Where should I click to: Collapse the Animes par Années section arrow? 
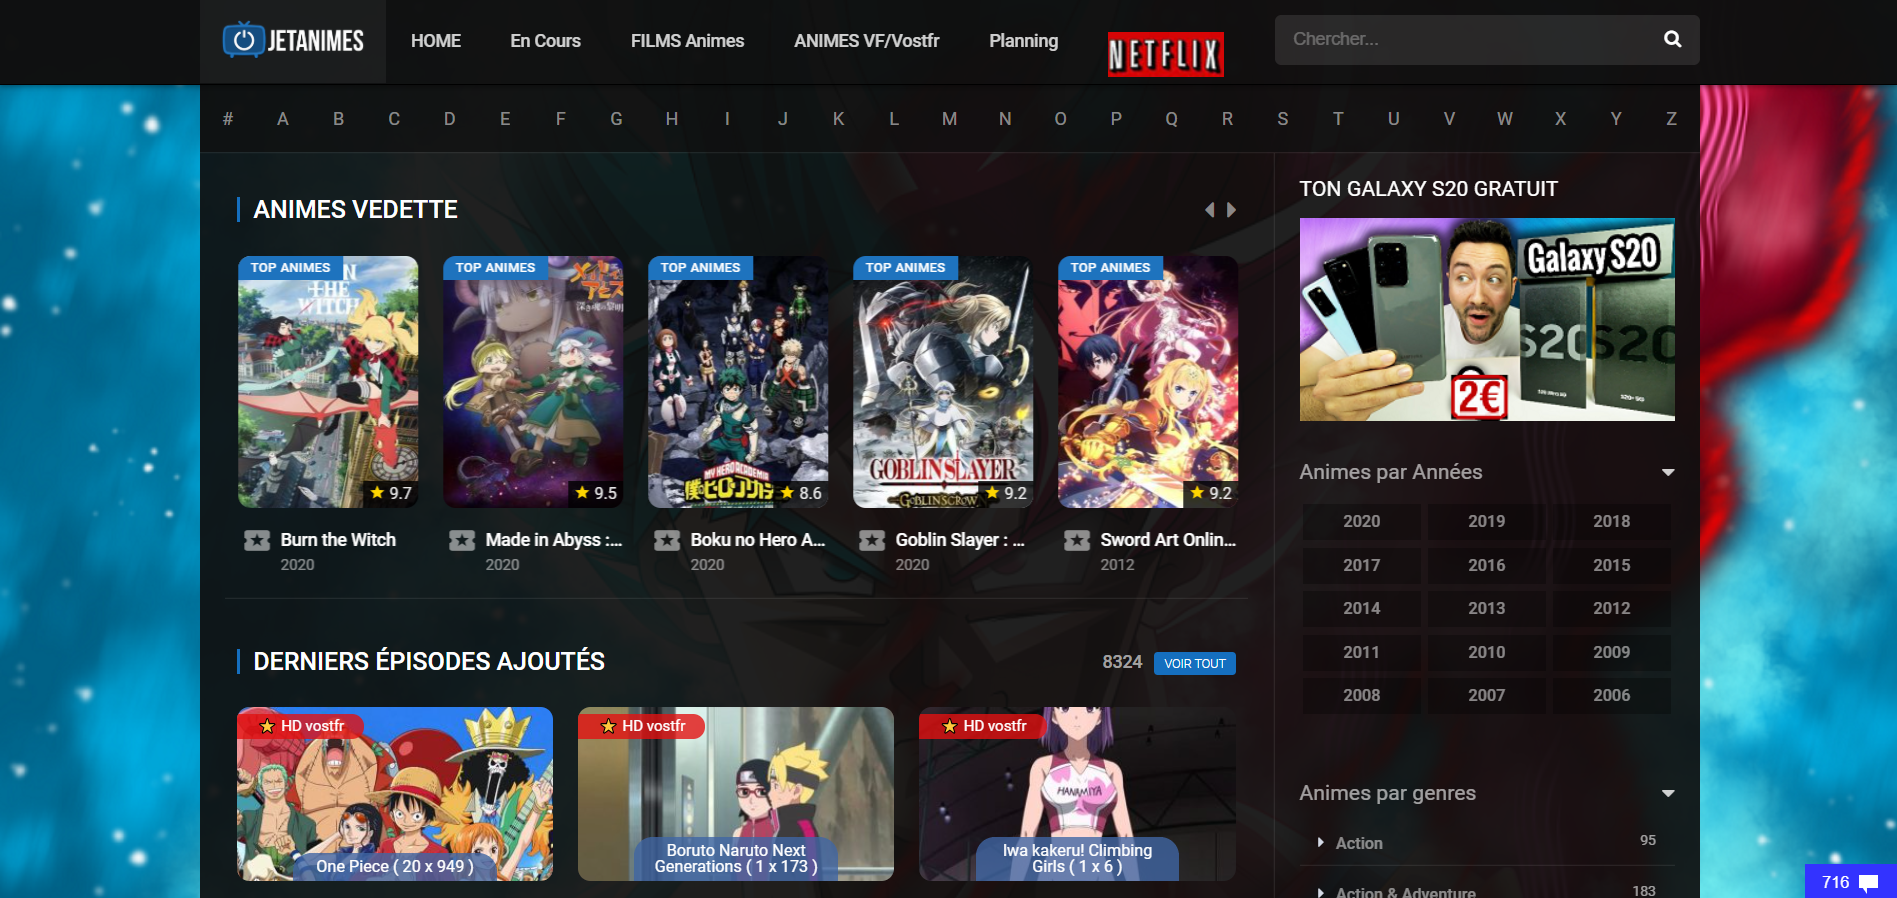[1668, 472]
